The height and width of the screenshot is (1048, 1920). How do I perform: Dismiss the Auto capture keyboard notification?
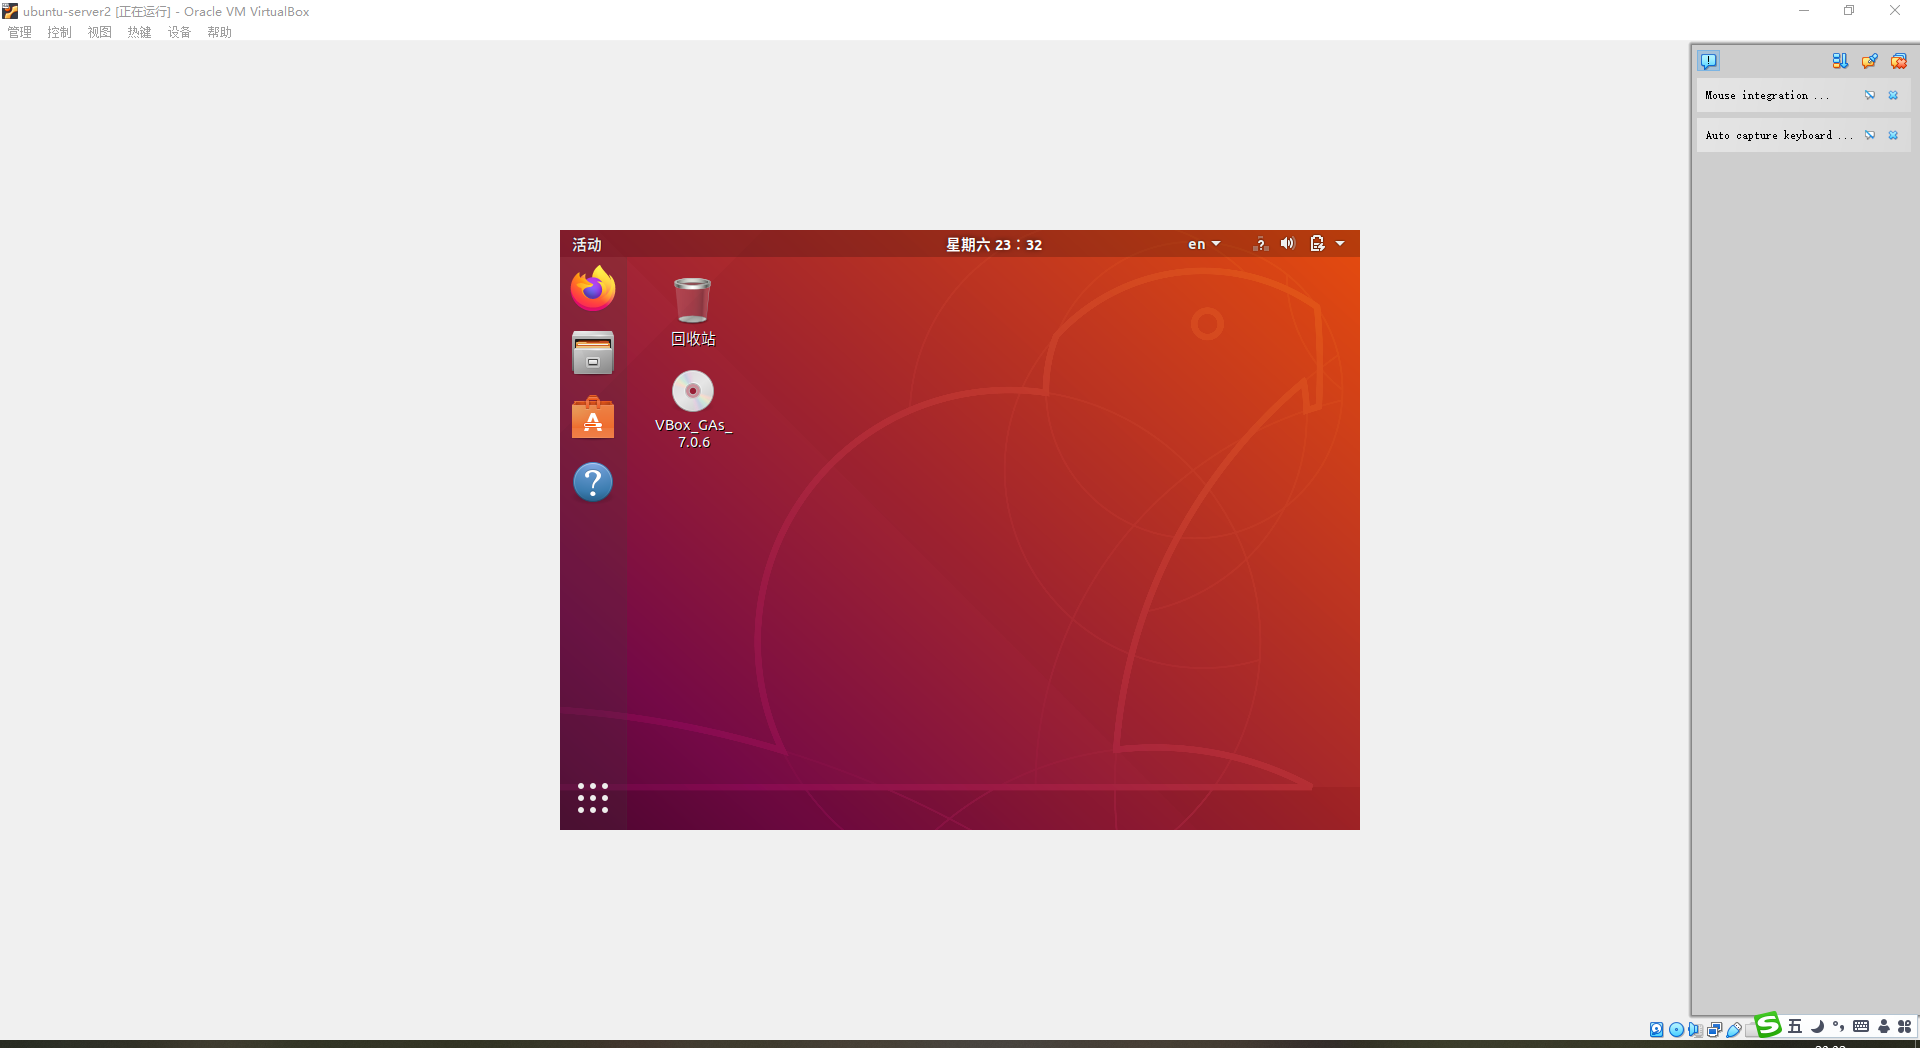pyautogui.click(x=1893, y=136)
